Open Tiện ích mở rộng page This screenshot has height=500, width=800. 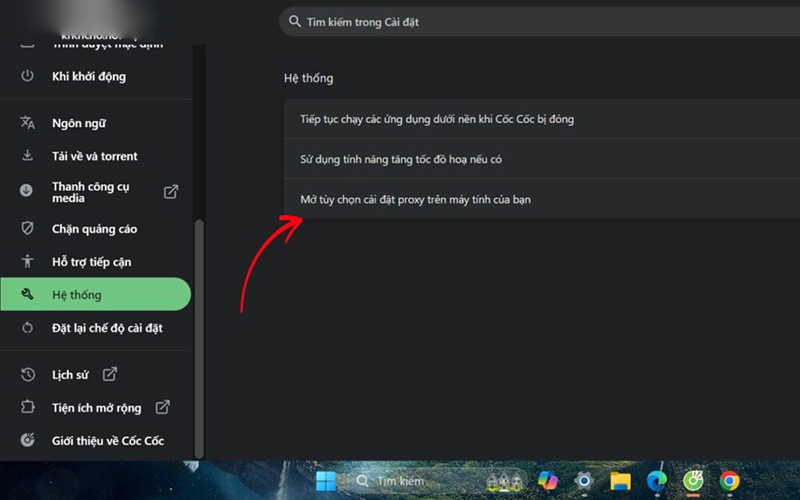point(96,407)
